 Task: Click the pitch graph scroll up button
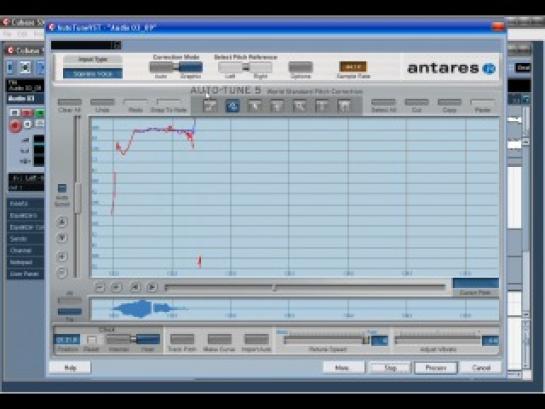click(x=62, y=222)
